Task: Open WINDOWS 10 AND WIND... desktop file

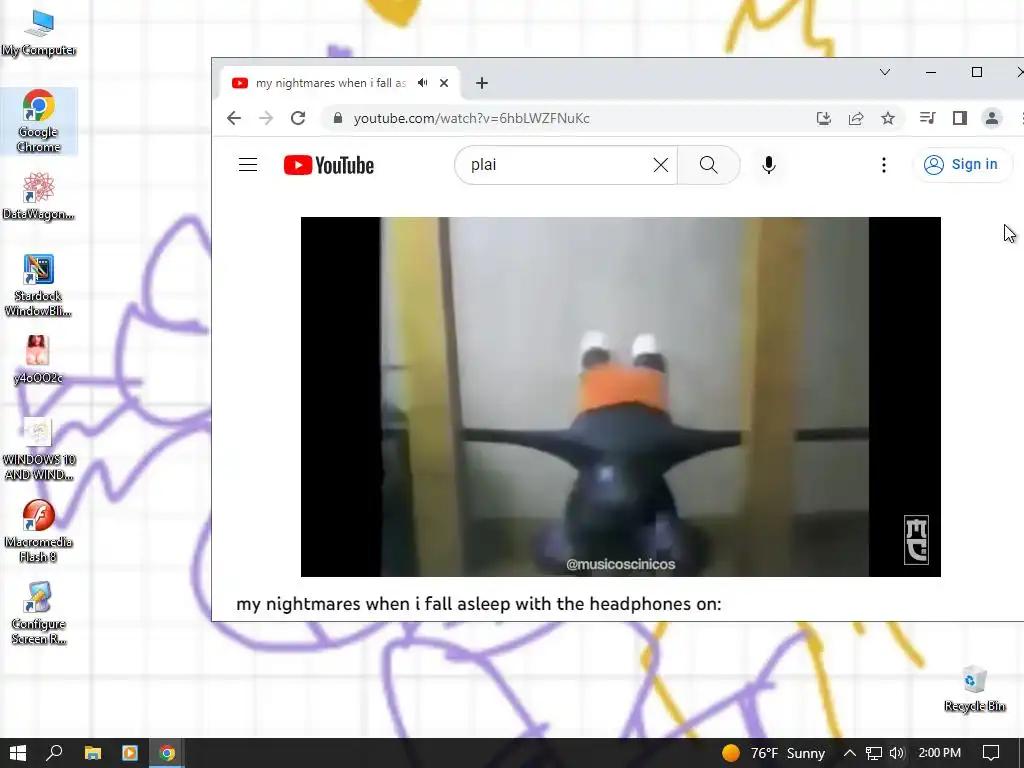Action: [x=39, y=449]
